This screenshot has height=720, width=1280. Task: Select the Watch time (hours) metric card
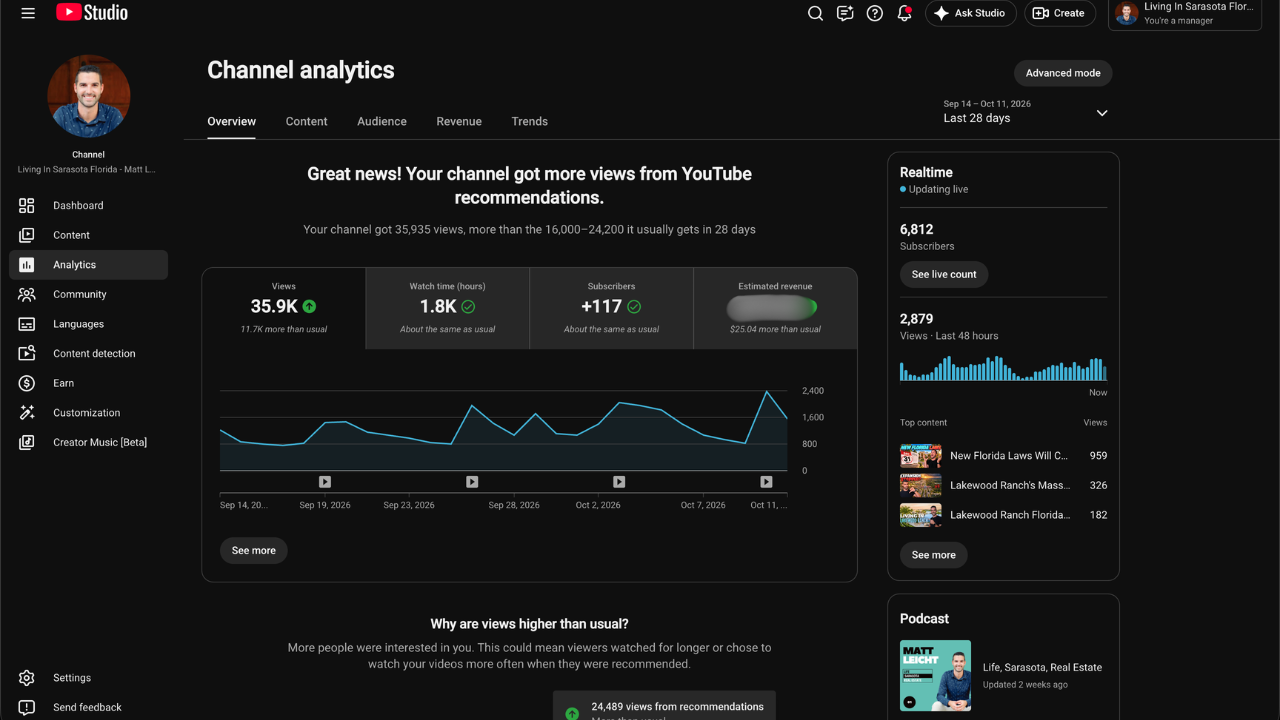[448, 308]
